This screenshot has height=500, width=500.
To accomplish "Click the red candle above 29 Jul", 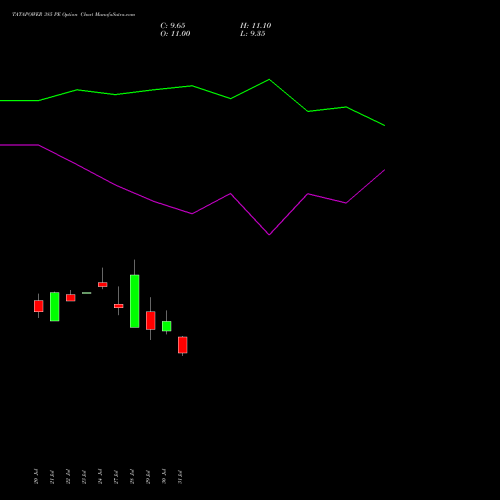I will (x=151, y=321).
